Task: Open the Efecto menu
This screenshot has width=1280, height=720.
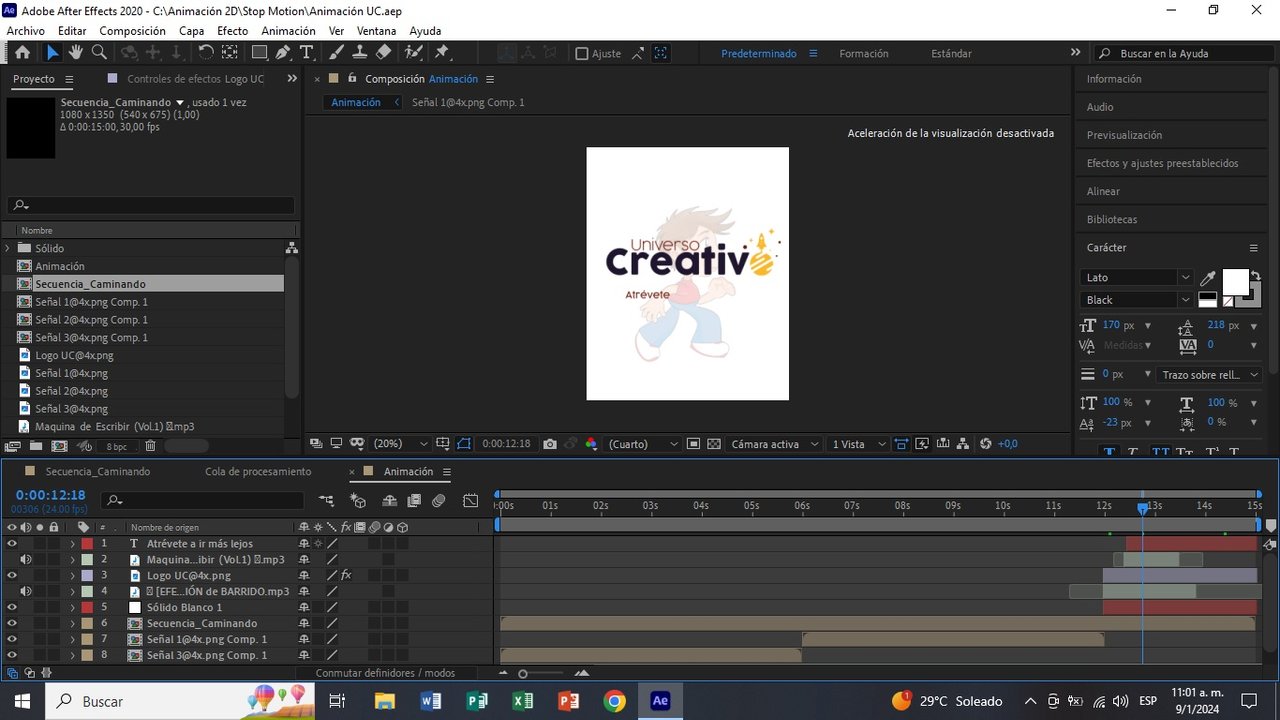Action: [232, 31]
